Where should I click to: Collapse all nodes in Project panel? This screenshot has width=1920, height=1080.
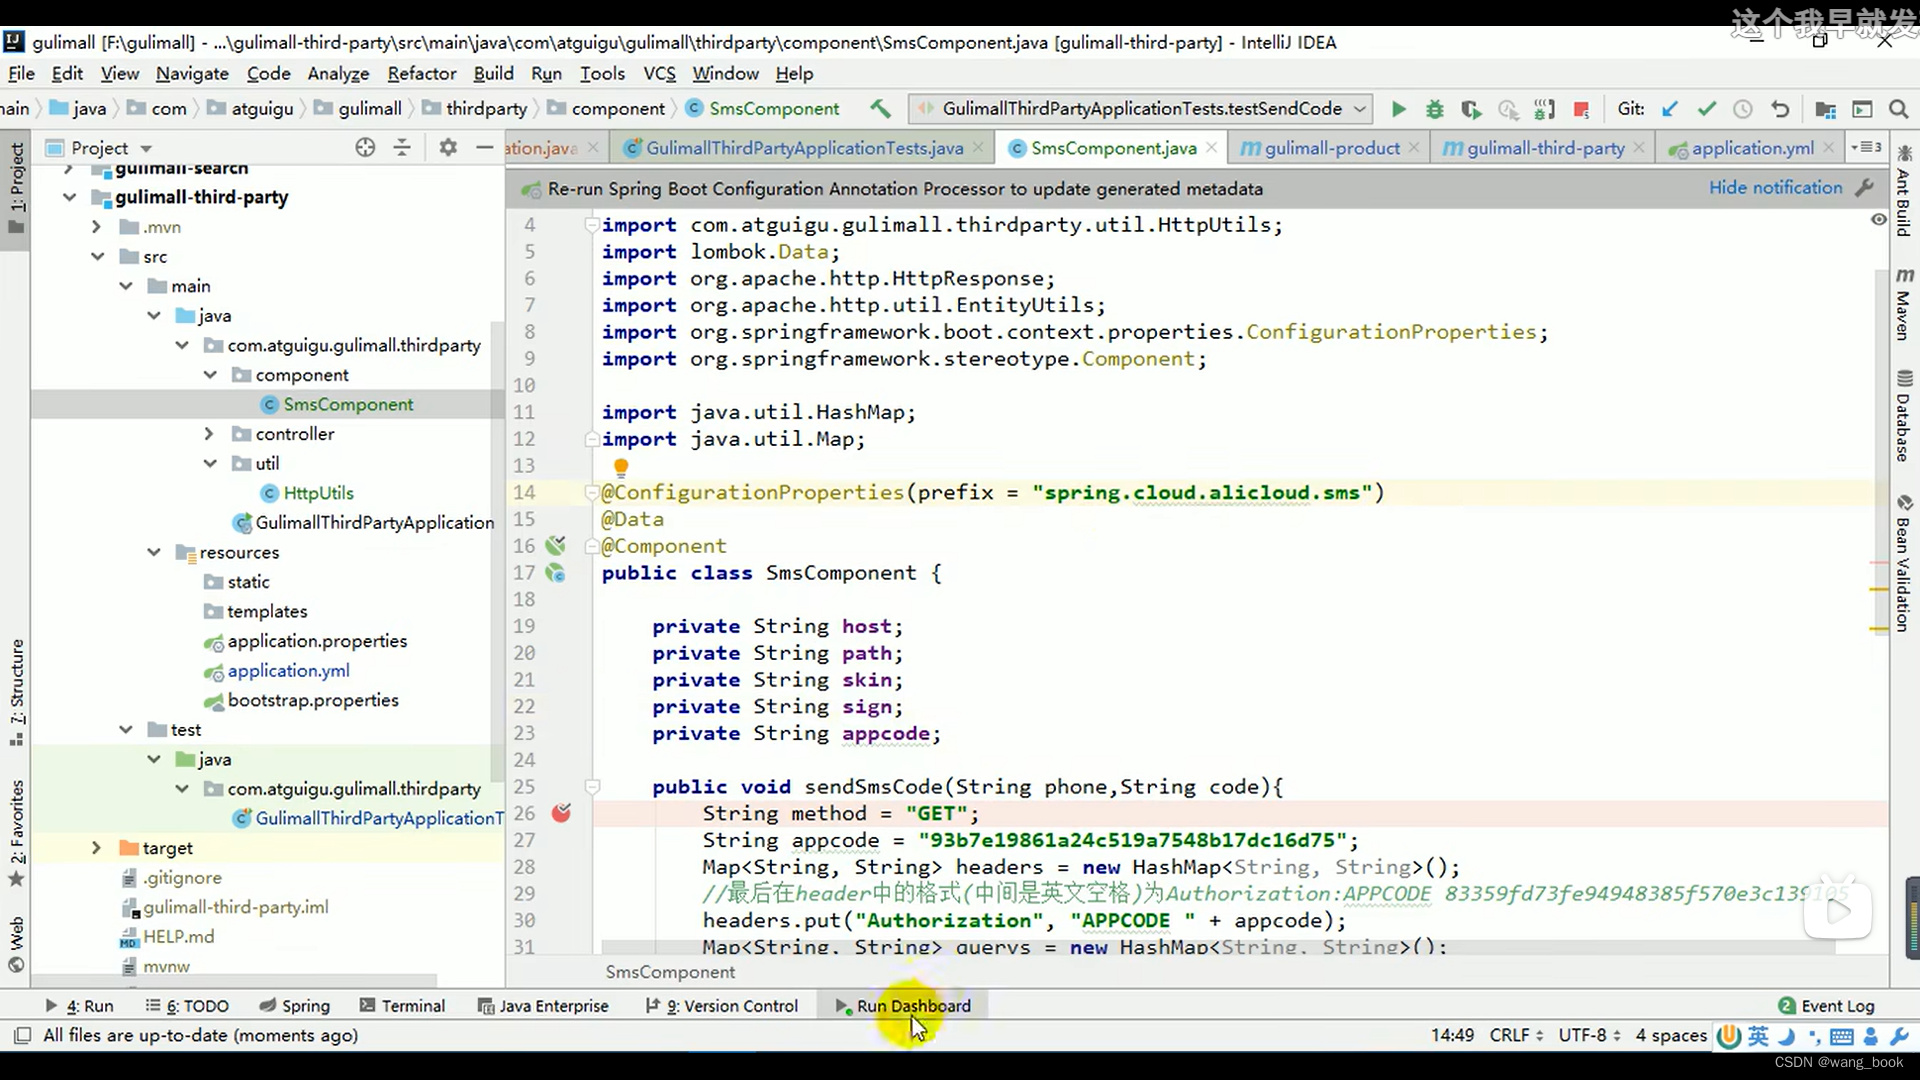402,148
